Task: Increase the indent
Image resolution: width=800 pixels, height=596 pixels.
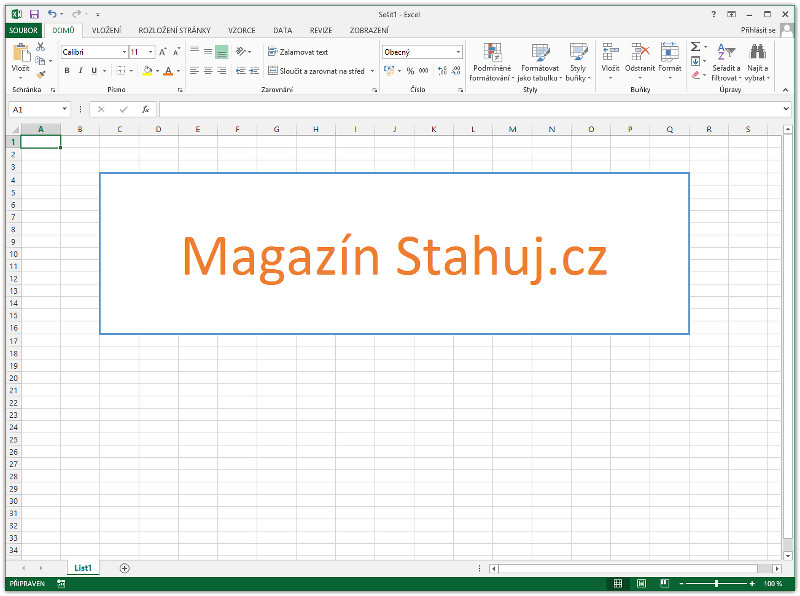Action: [254, 71]
